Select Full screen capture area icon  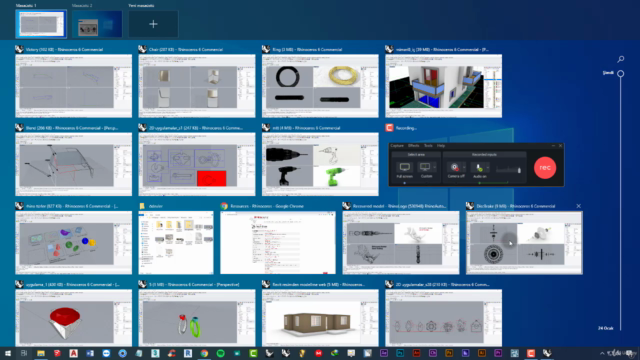[404, 167]
